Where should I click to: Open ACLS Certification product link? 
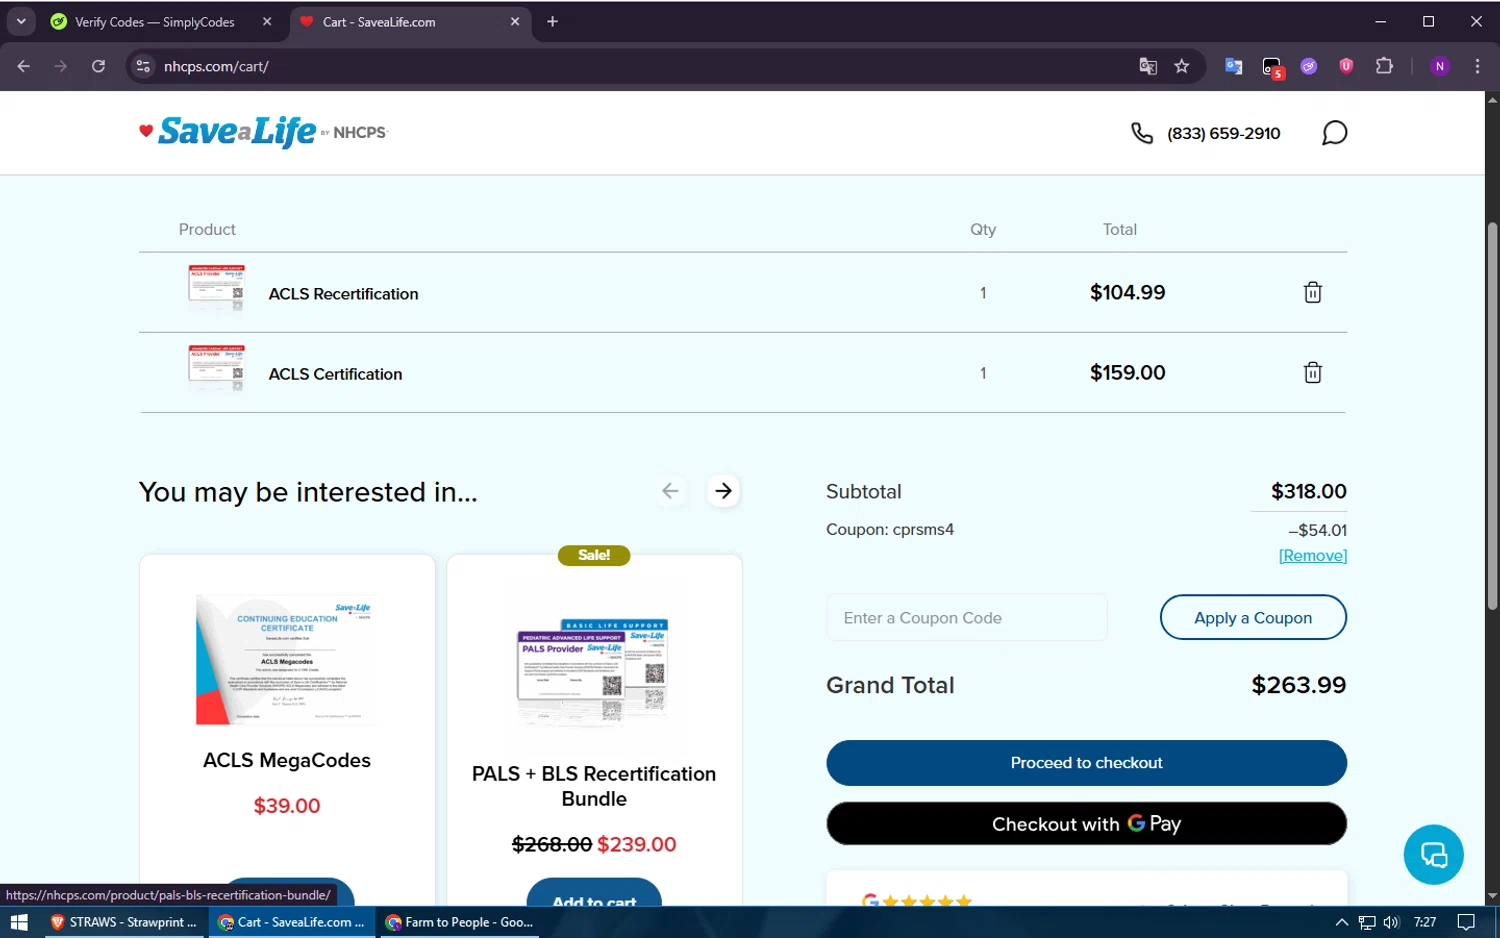click(x=335, y=374)
